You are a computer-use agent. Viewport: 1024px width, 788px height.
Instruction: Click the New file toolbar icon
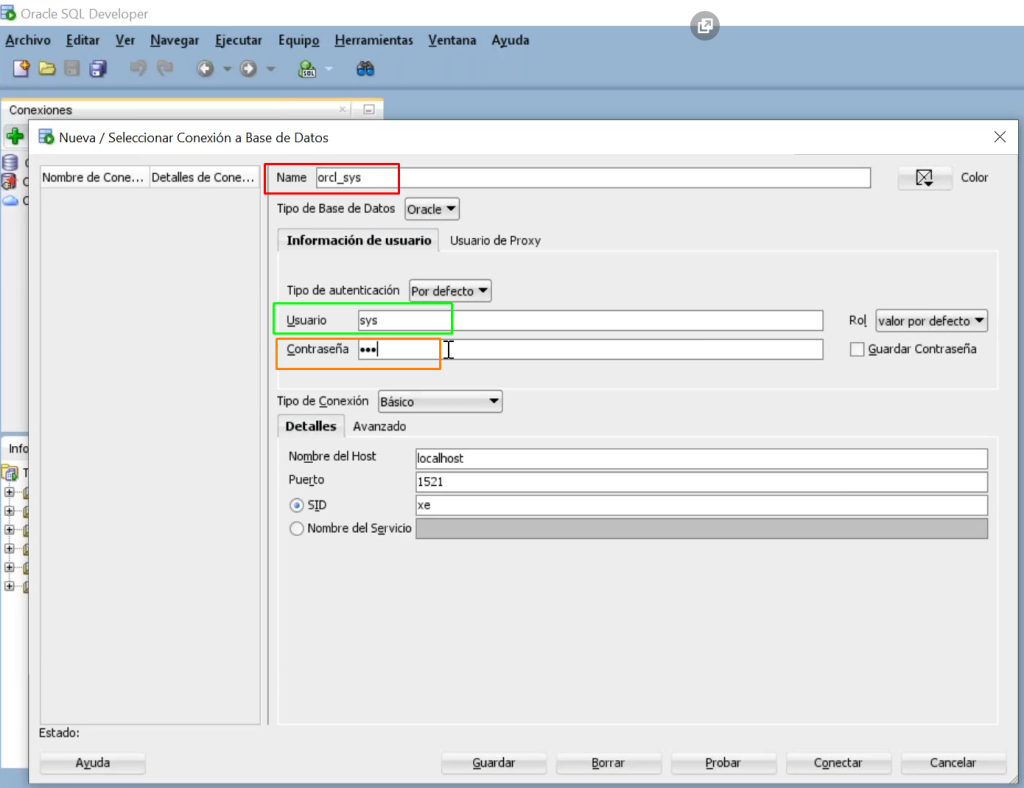point(21,69)
